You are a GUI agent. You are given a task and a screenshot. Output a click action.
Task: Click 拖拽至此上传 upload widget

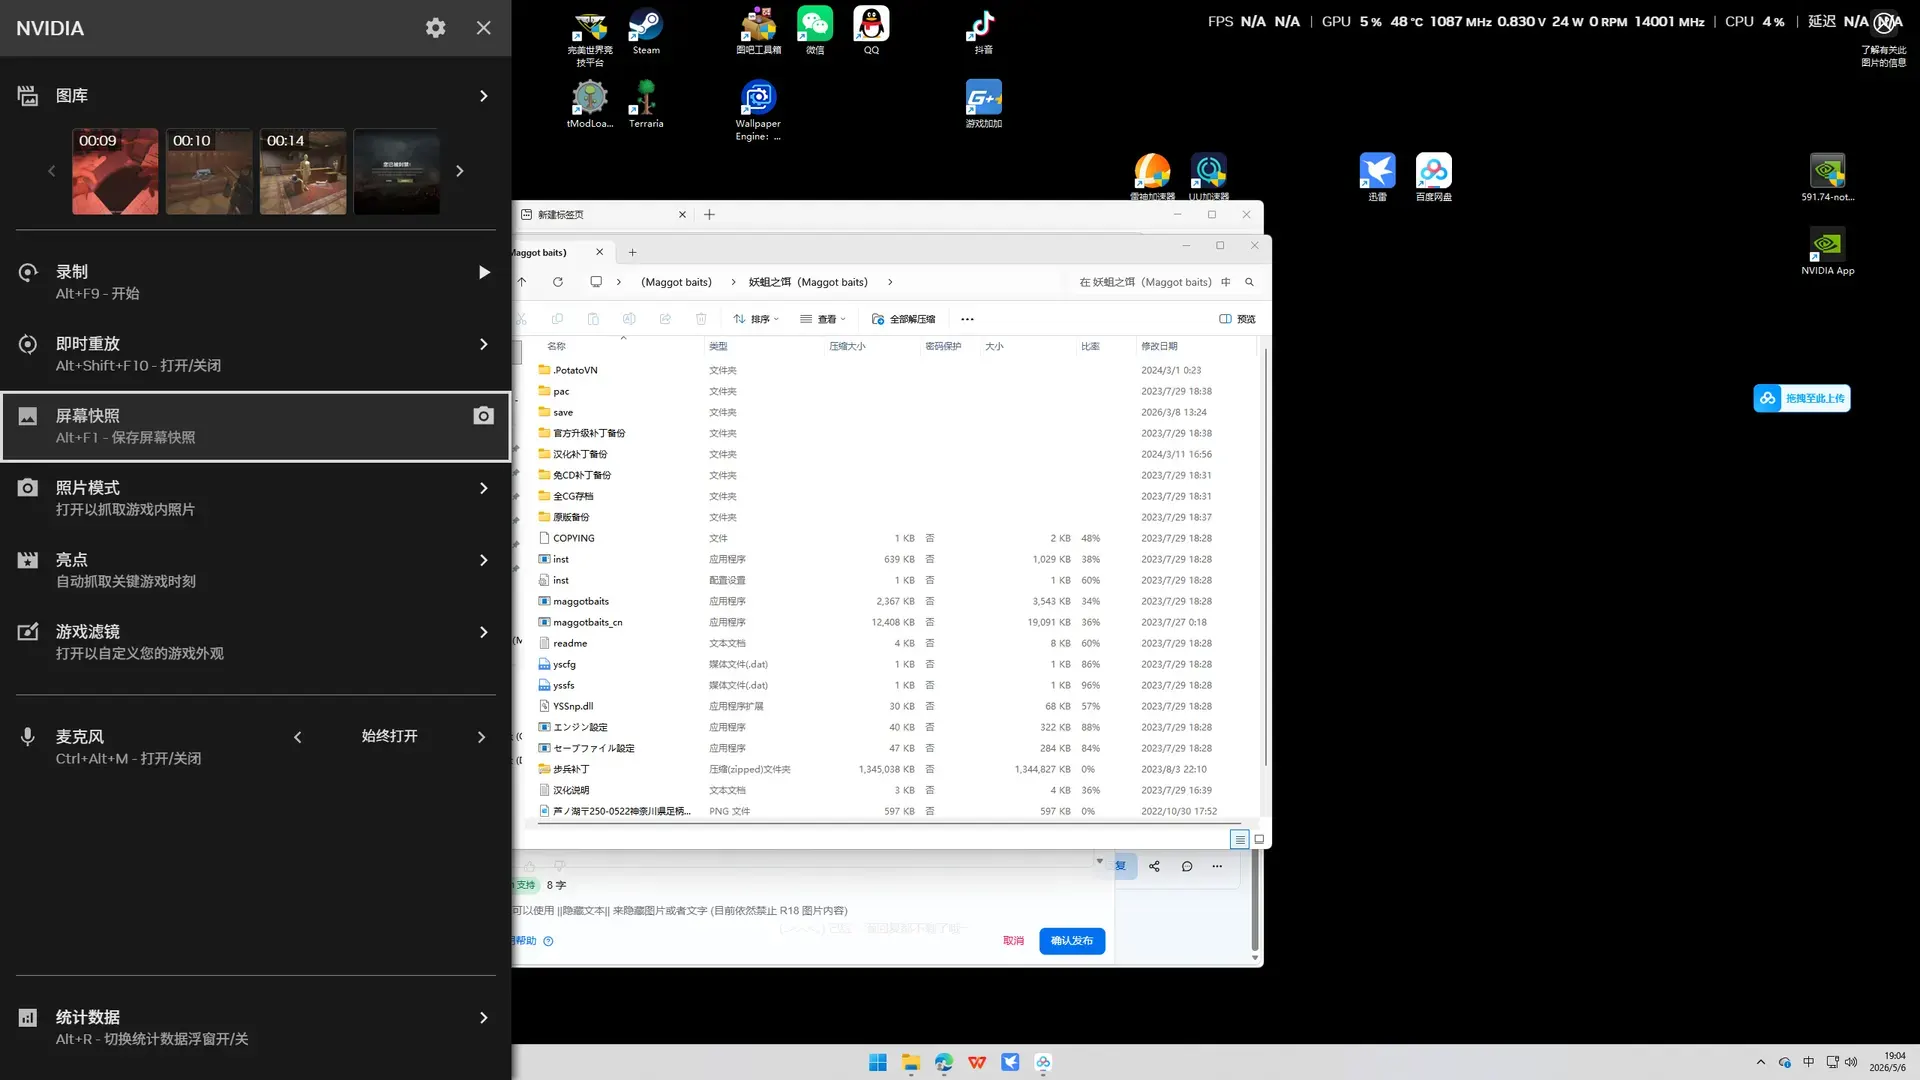pos(1802,398)
